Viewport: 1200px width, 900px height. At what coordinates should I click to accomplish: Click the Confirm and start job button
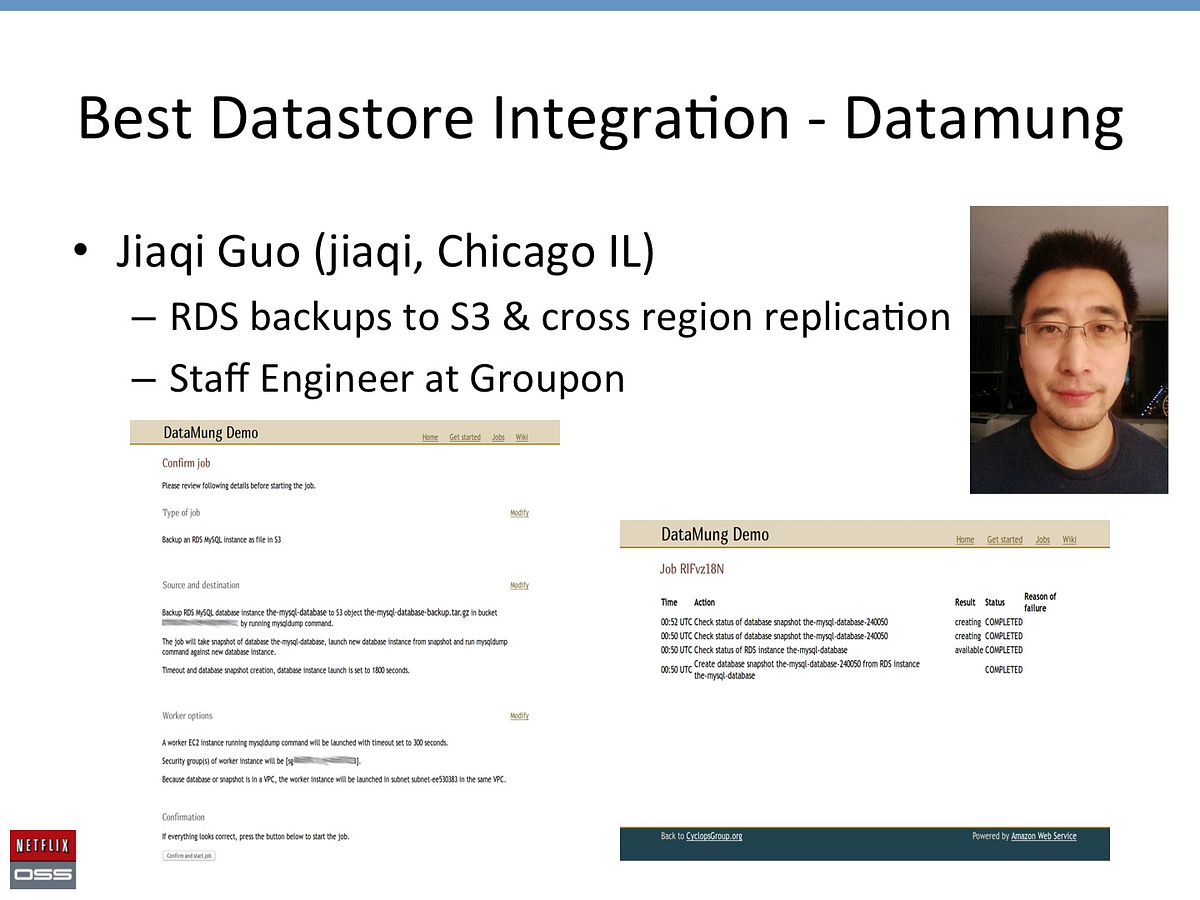click(x=189, y=856)
